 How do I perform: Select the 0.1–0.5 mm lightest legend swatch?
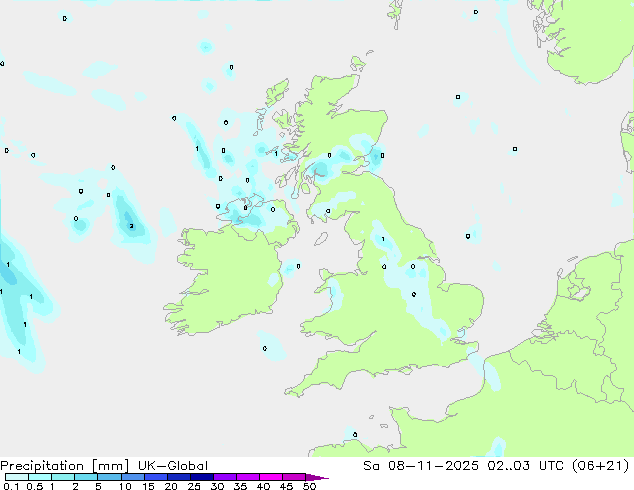(x=17, y=477)
